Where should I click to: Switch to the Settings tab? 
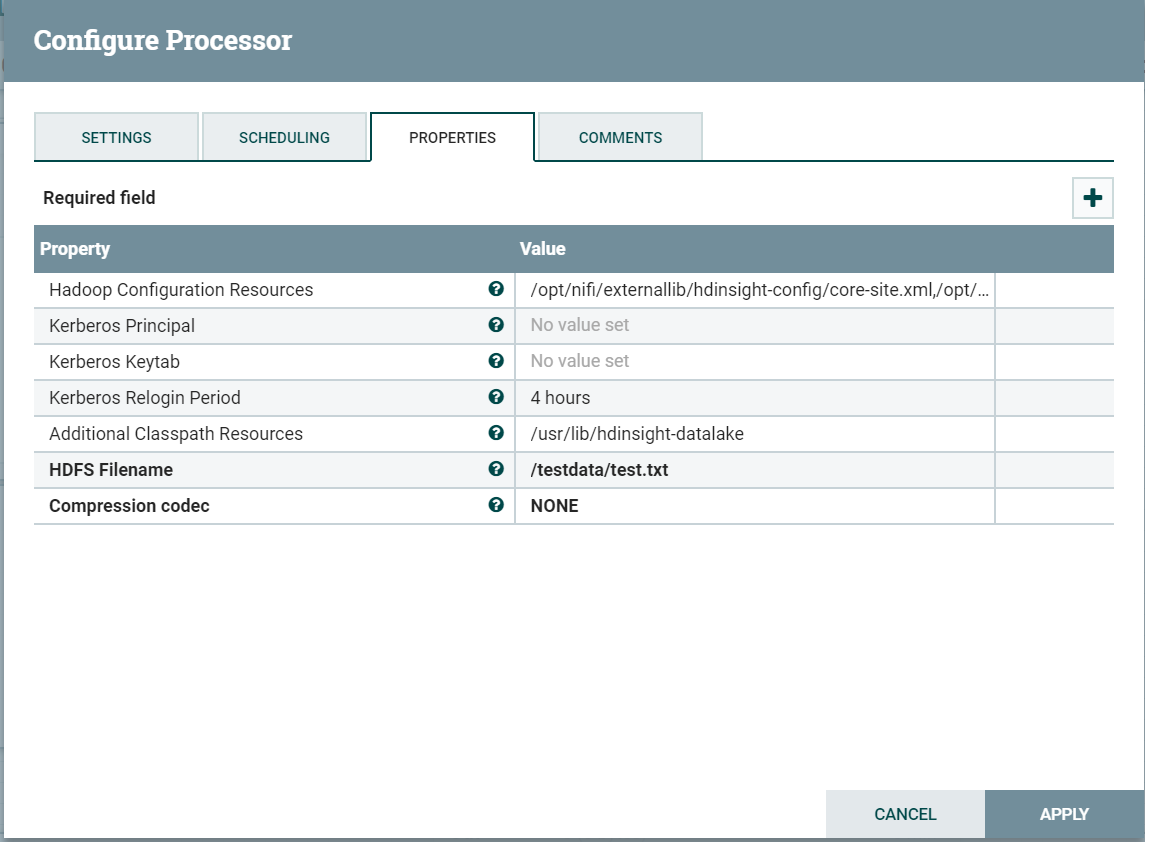116,137
